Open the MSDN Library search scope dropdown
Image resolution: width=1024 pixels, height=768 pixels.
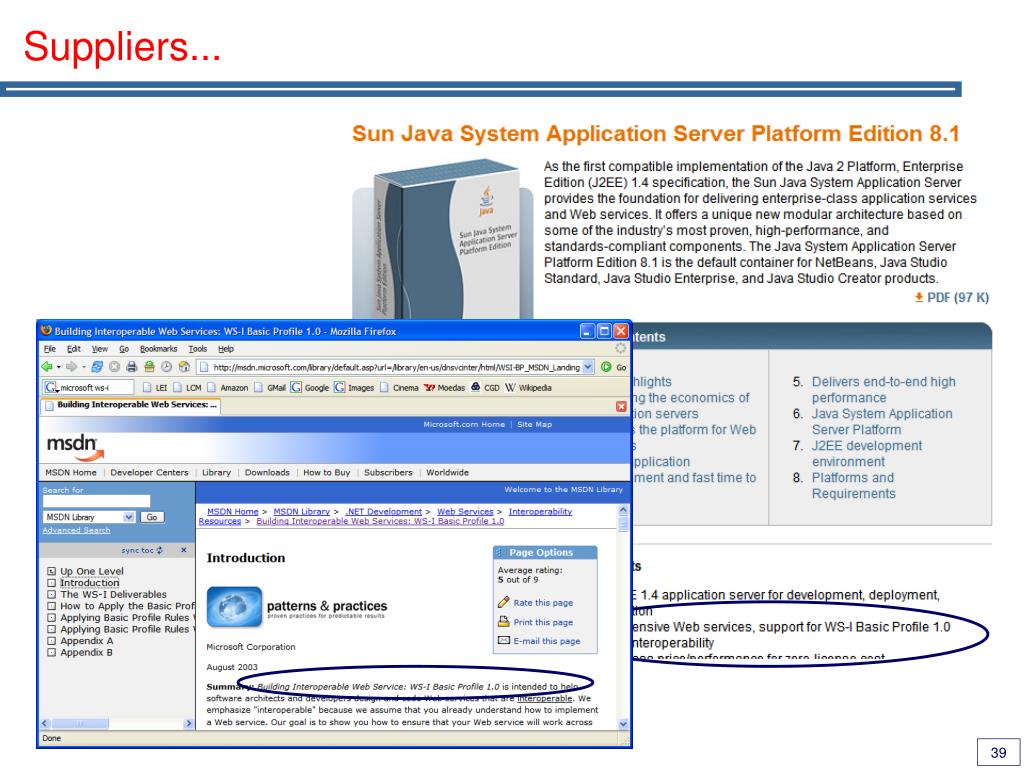click(x=129, y=517)
